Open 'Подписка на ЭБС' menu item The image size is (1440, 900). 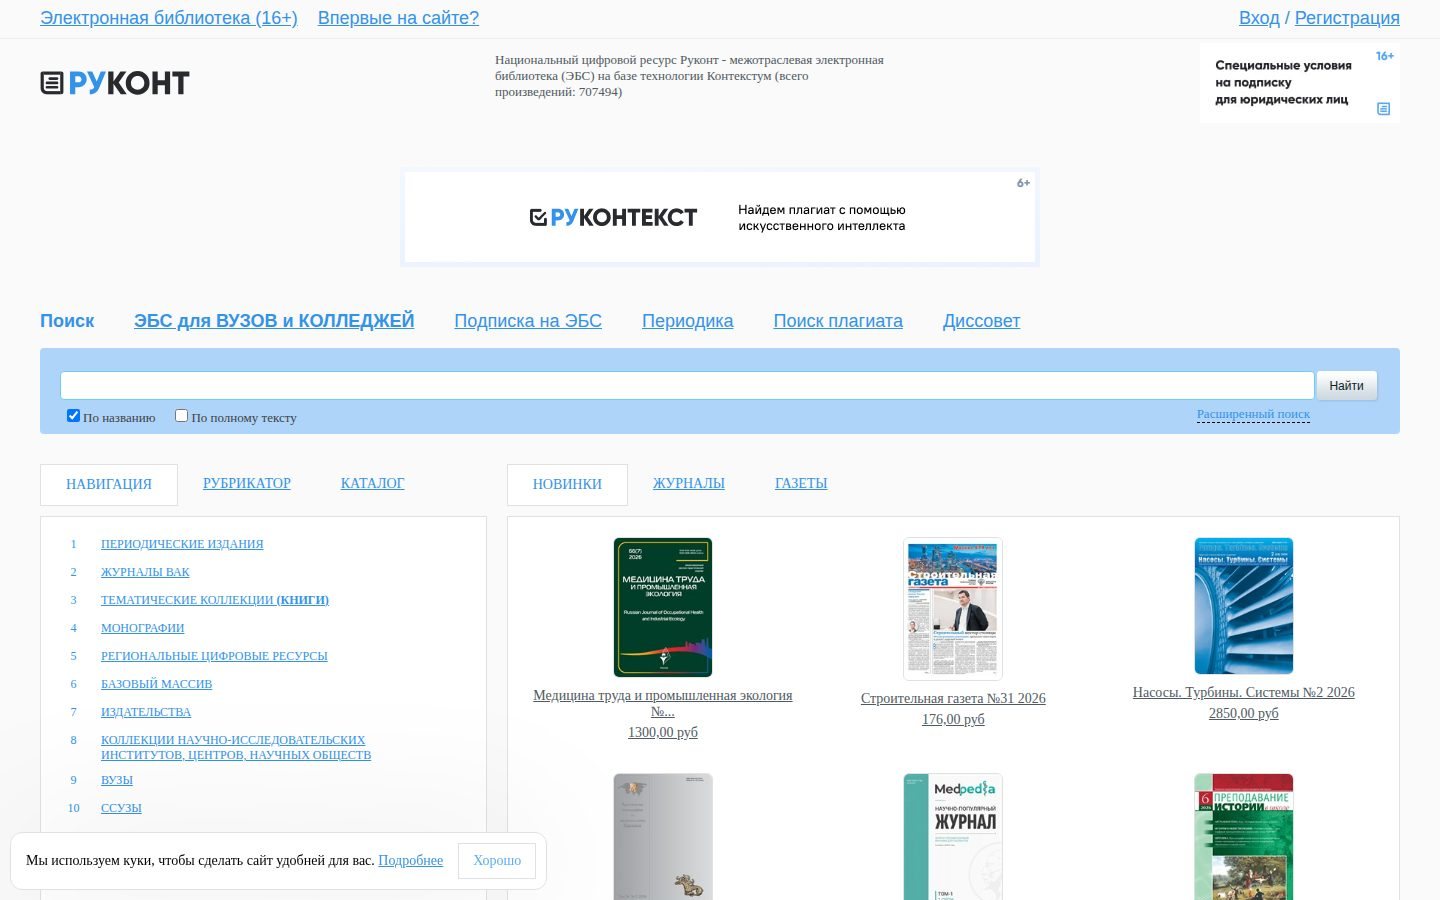[528, 321]
